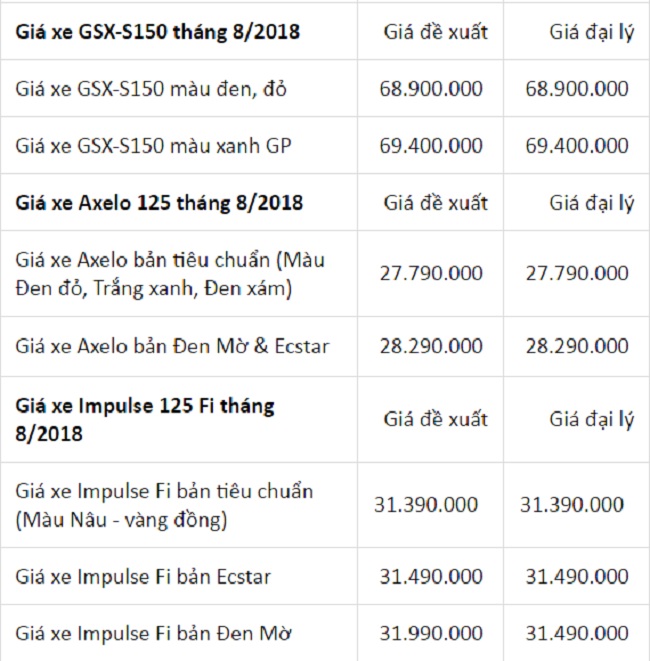Select the Impulse Fi bản tiêu chuẩn row label
This screenshot has width=650, height=661.
[x=164, y=505]
